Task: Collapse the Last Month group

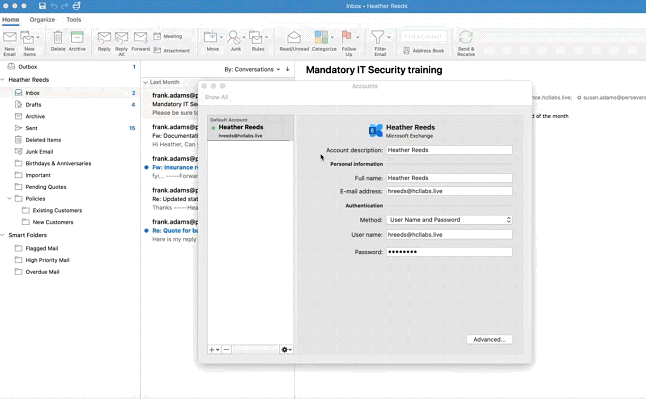Action: (x=145, y=82)
